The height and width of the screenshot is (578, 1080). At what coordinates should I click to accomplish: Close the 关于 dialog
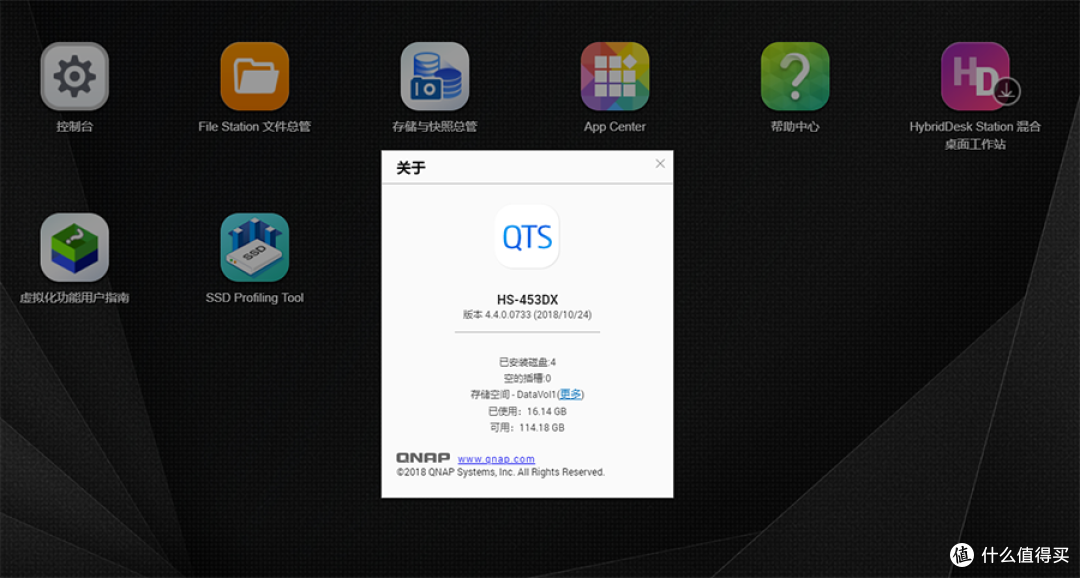tap(660, 164)
